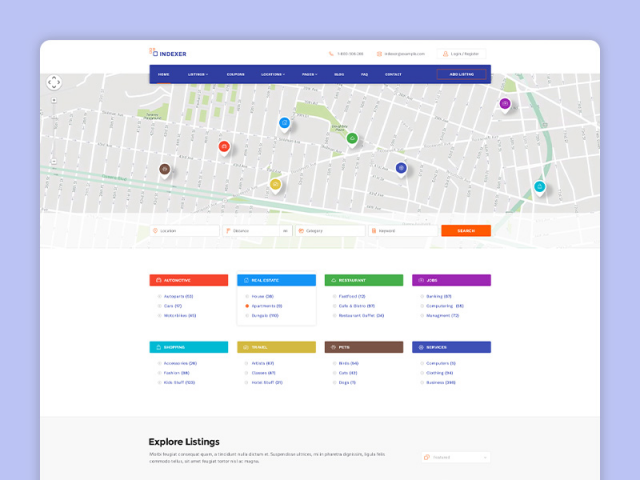Click the car icon in the Automotive header
This screenshot has height=480, width=640.
point(159,280)
